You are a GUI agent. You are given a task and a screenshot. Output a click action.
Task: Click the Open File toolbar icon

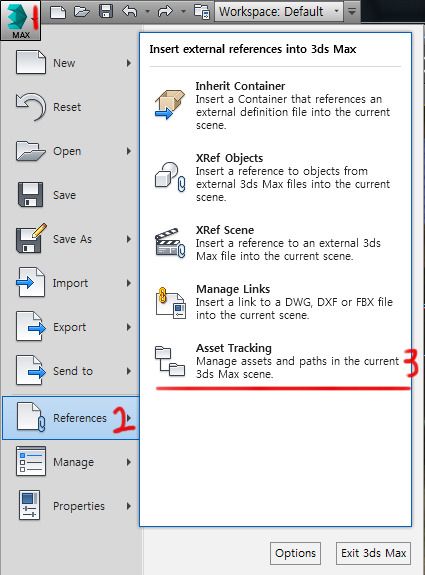click(82, 12)
